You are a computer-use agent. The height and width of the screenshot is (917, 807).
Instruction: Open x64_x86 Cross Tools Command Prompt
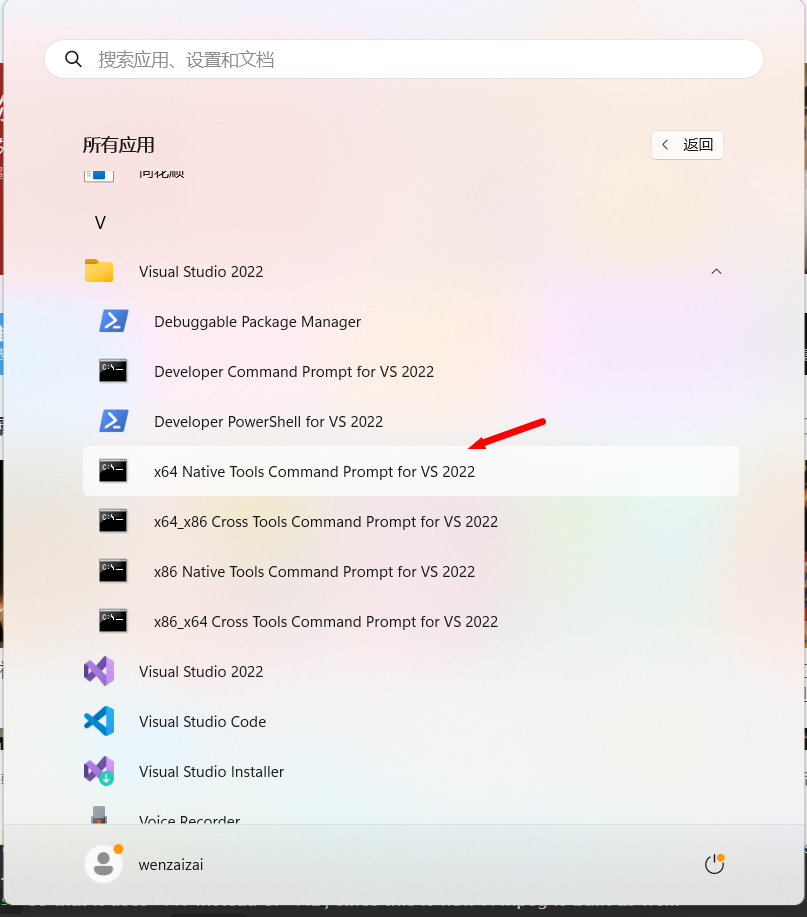tap(325, 521)
